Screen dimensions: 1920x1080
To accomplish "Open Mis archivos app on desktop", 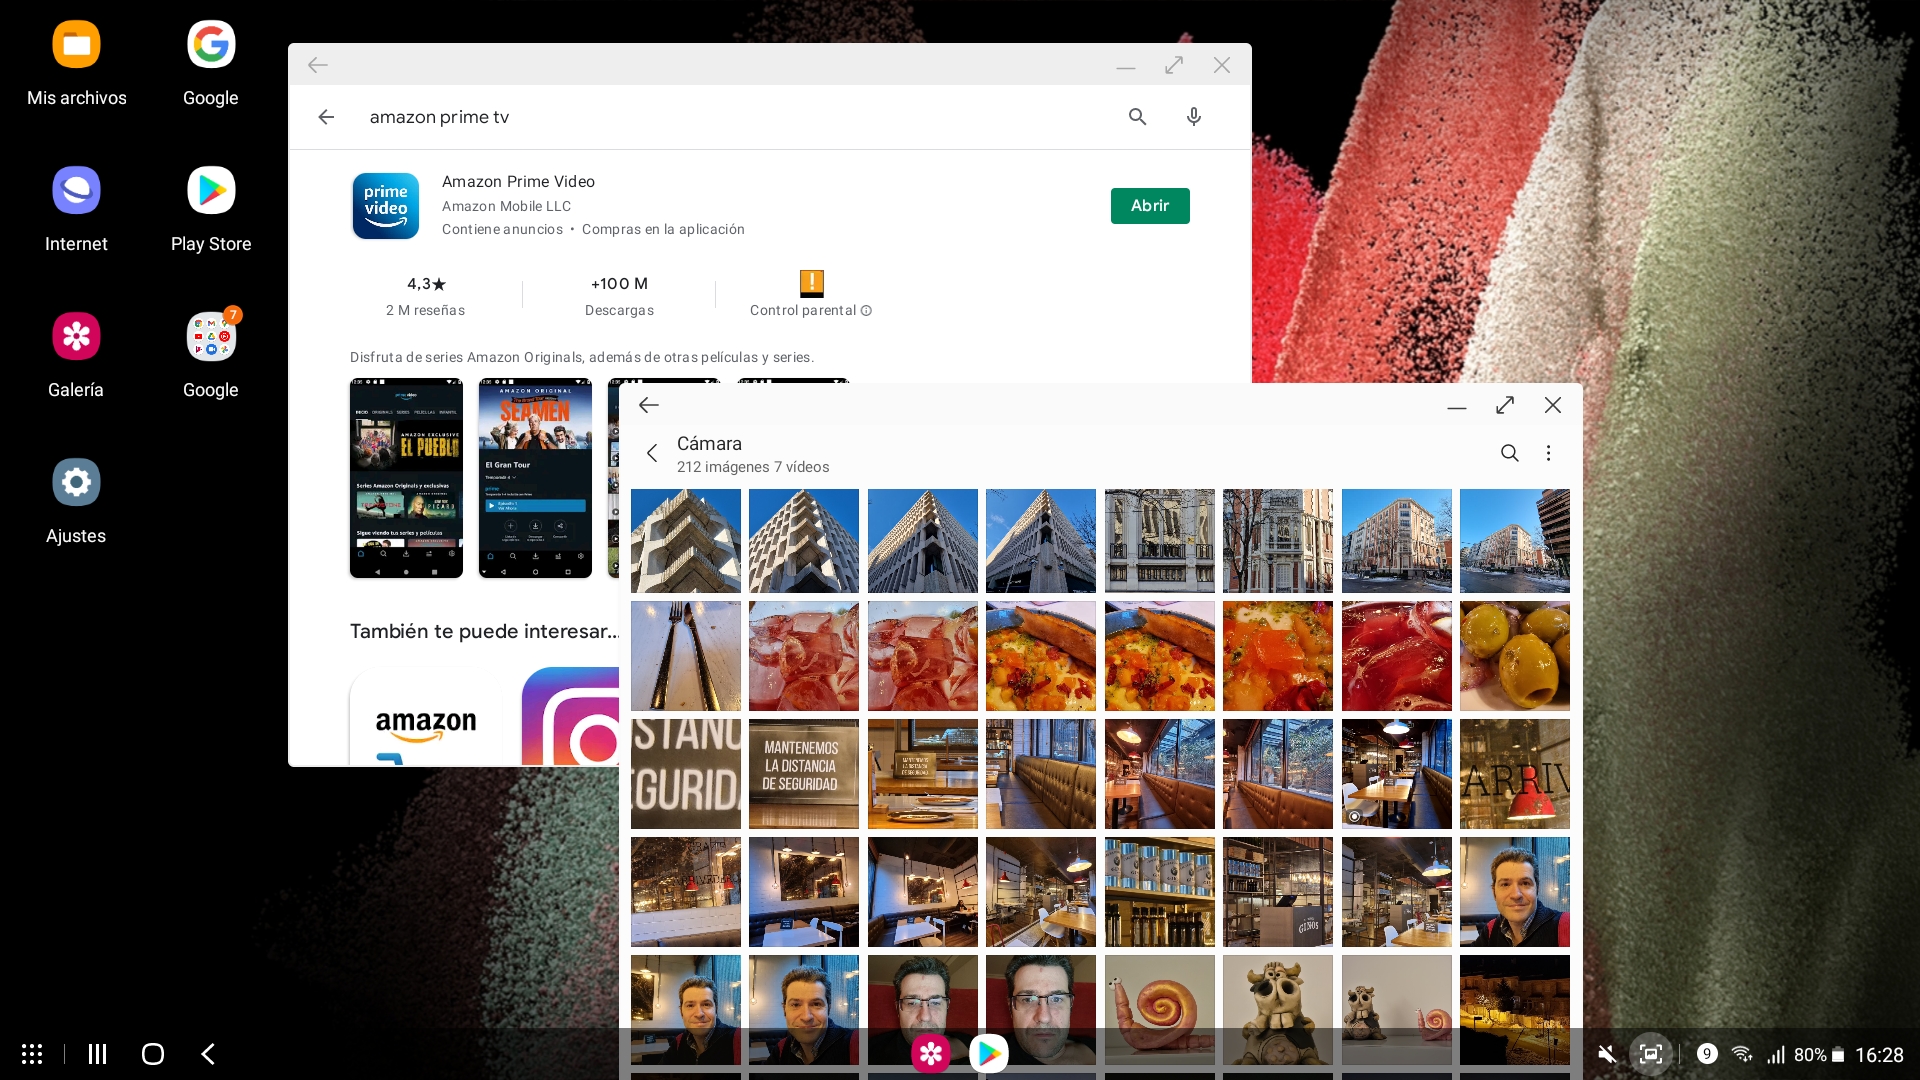I will coord(76,62).
